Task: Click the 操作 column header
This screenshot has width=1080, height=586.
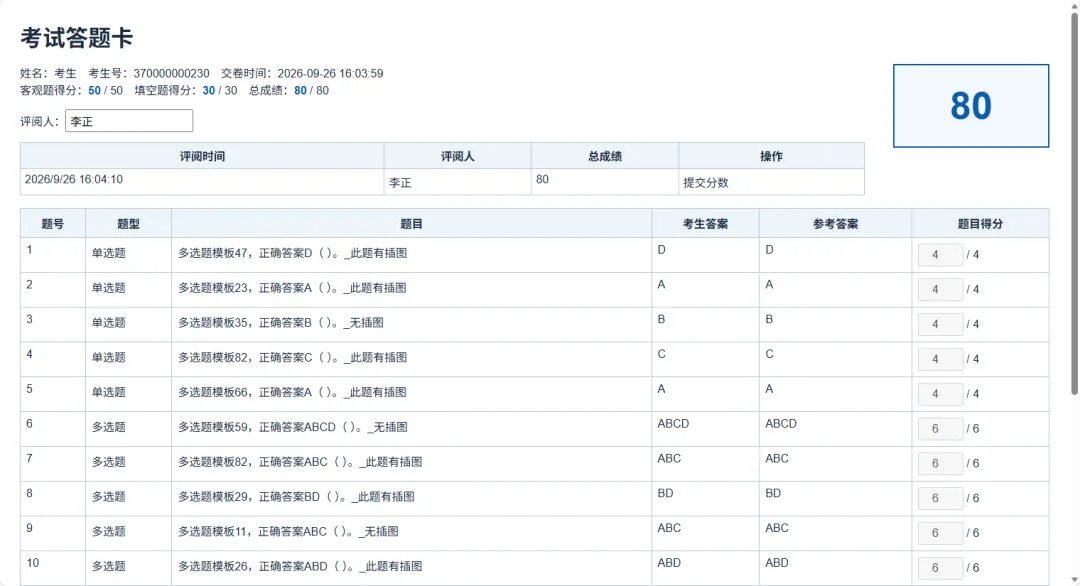Action: point(771,156)
